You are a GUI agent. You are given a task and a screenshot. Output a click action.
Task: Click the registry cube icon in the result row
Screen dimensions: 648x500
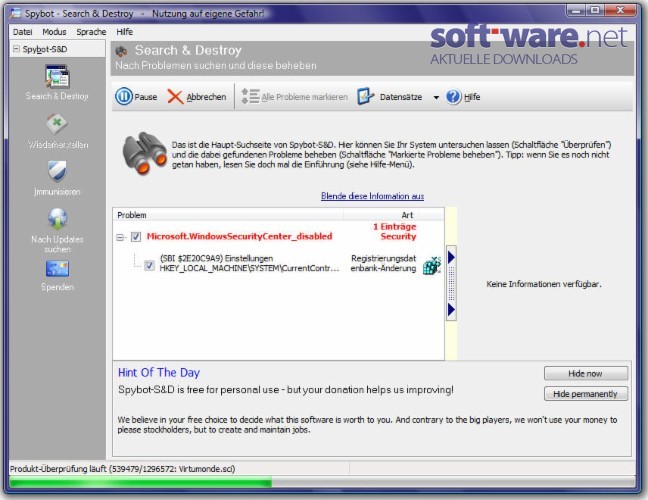click(x=431, y=265)
